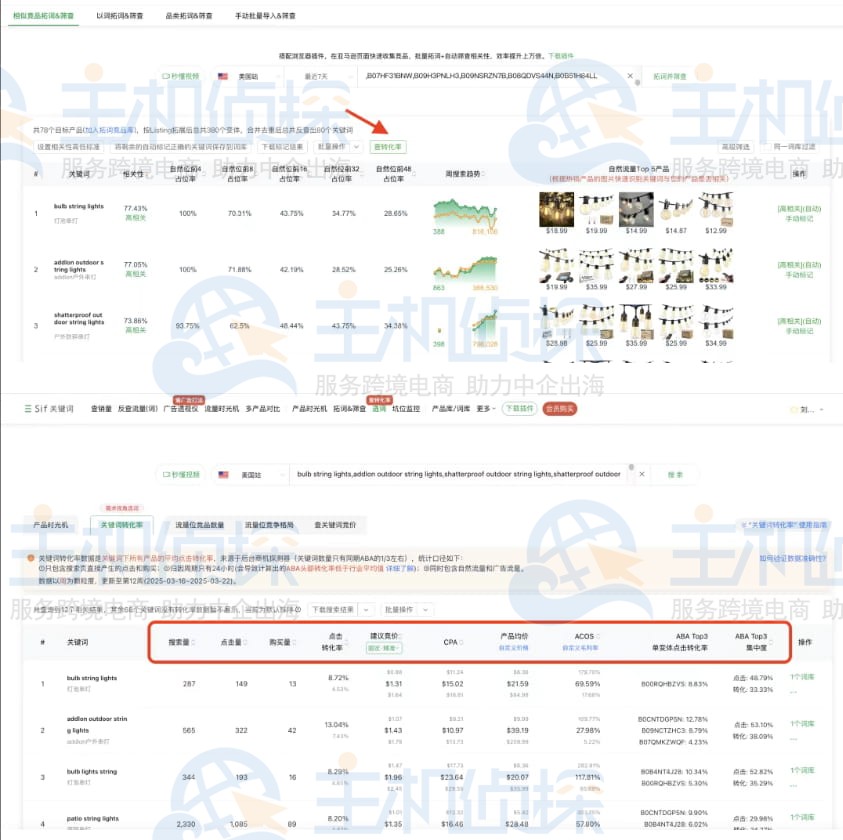Click the red 会员购买 button
The height and width of the screenshot is (840, 843).
pos(560,409)
